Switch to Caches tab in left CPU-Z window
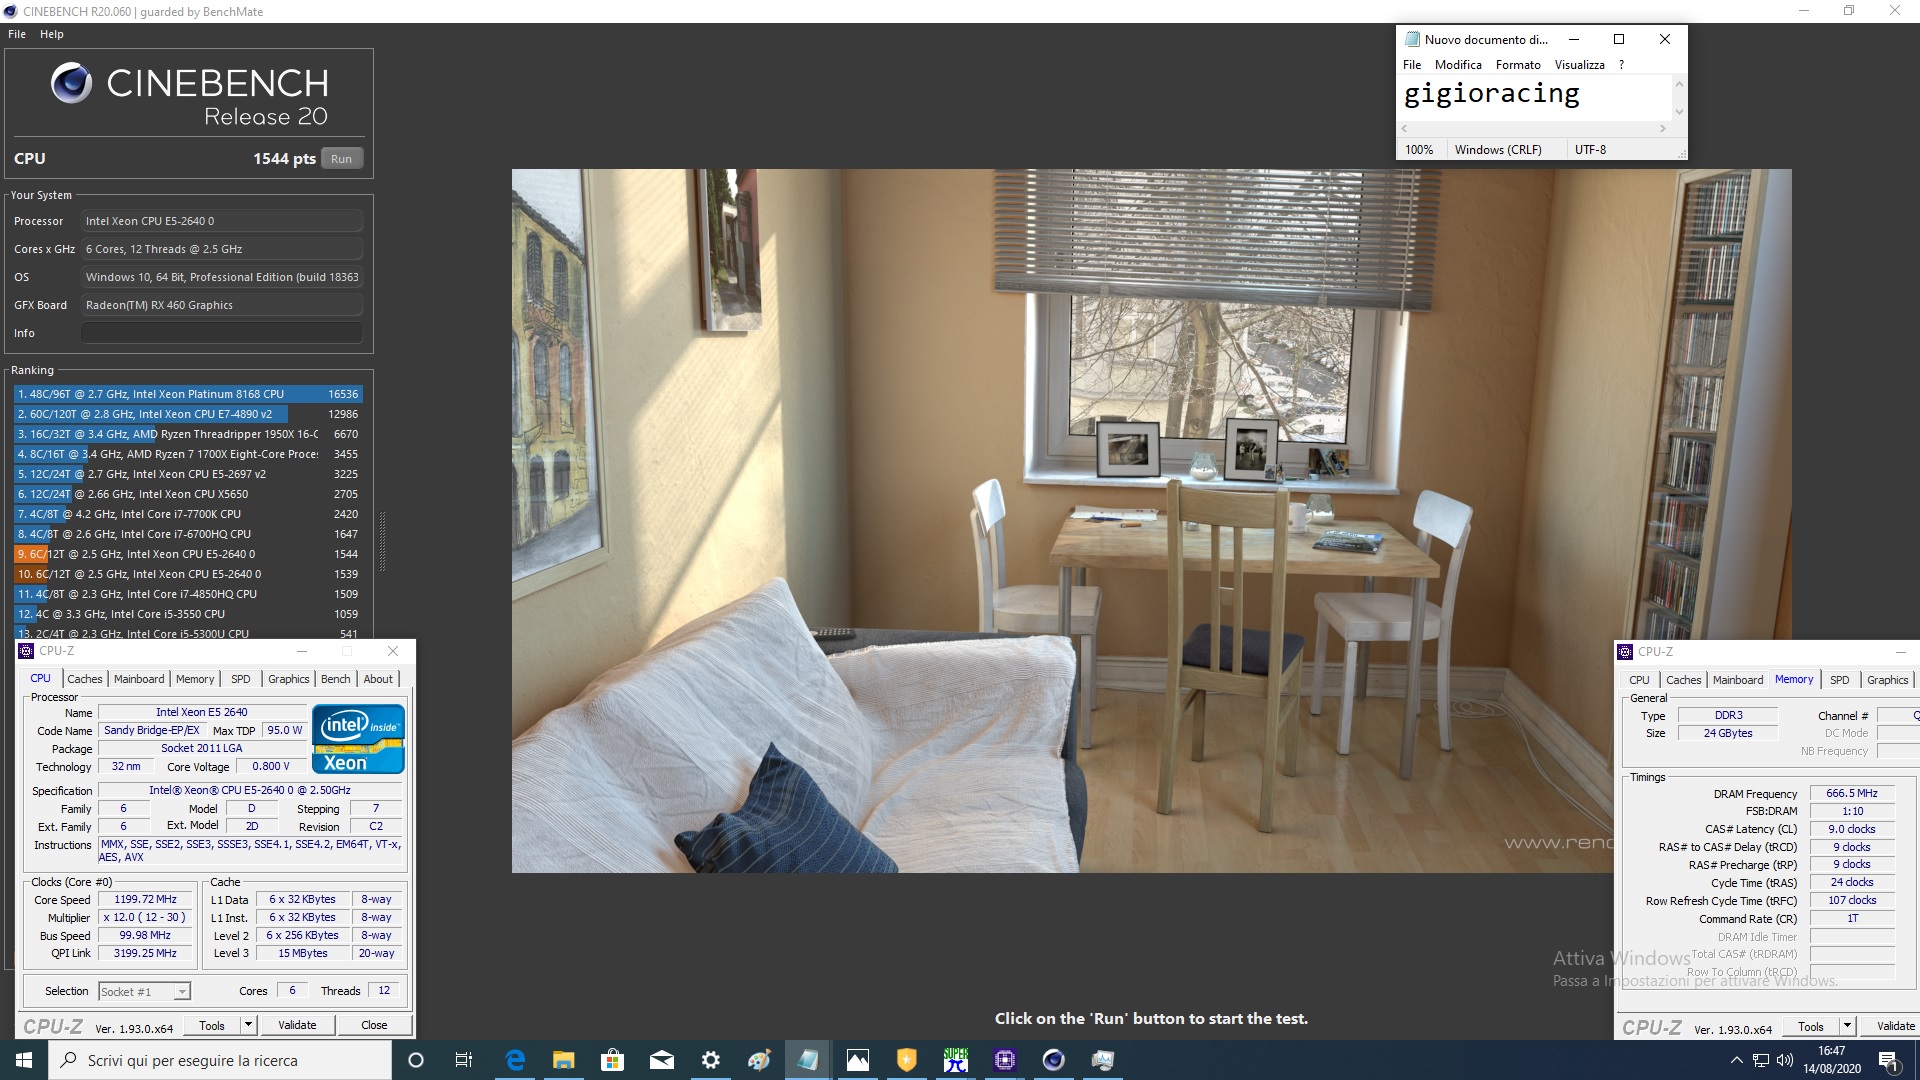This screenshot has width=1920, height=1080. pos(85,679)
